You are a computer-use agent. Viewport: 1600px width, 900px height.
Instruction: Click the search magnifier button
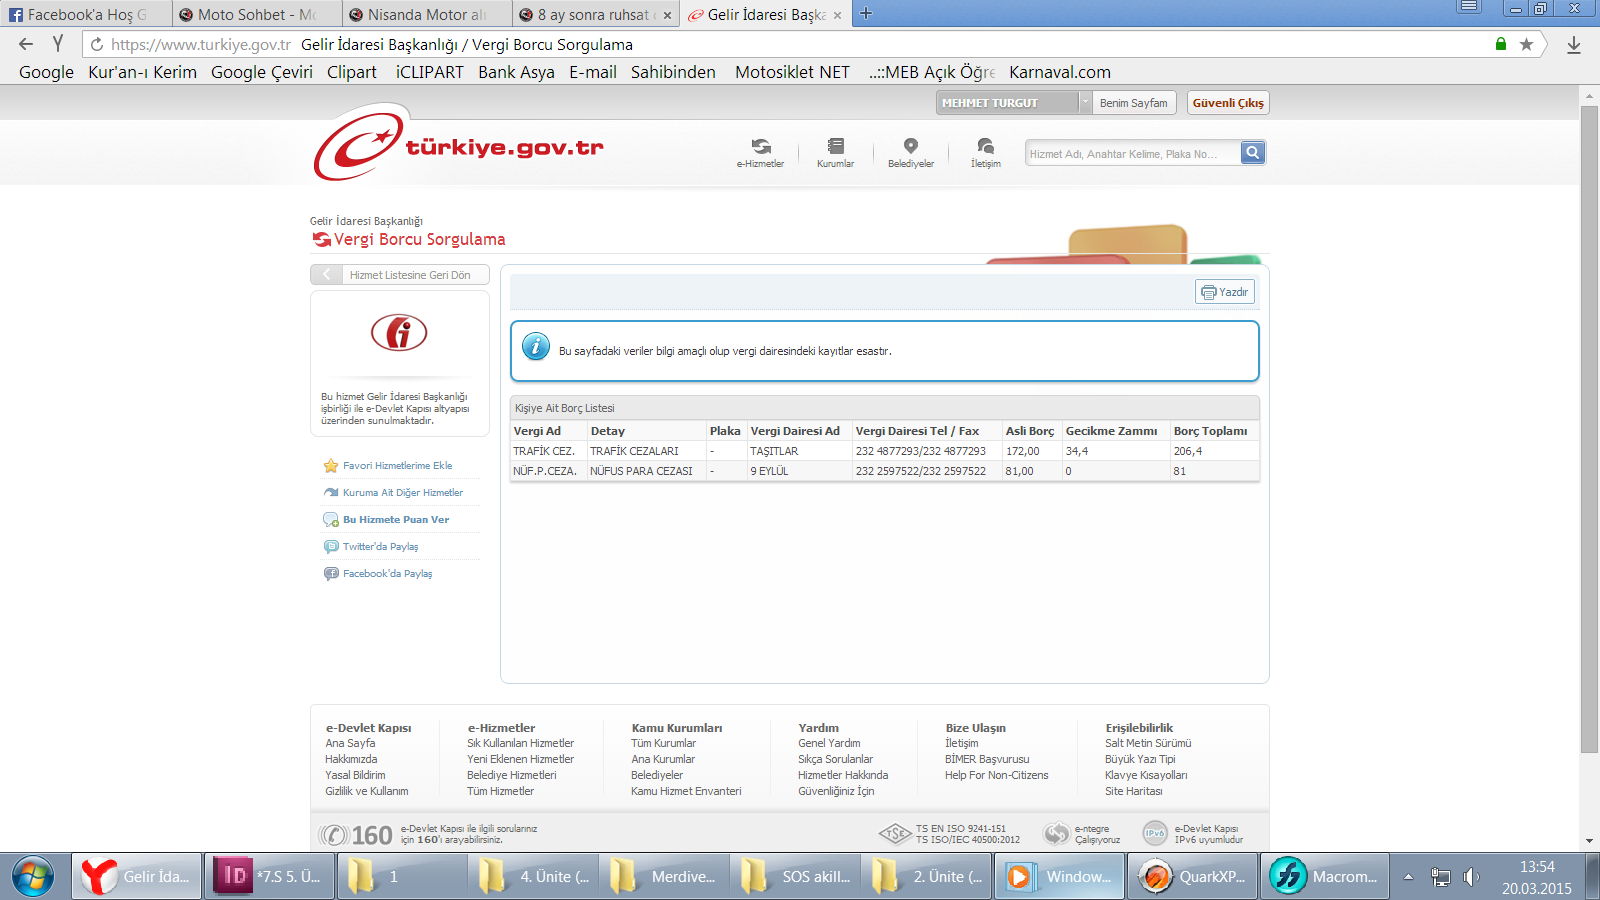pyautogui.click(x=1253, y=153)
